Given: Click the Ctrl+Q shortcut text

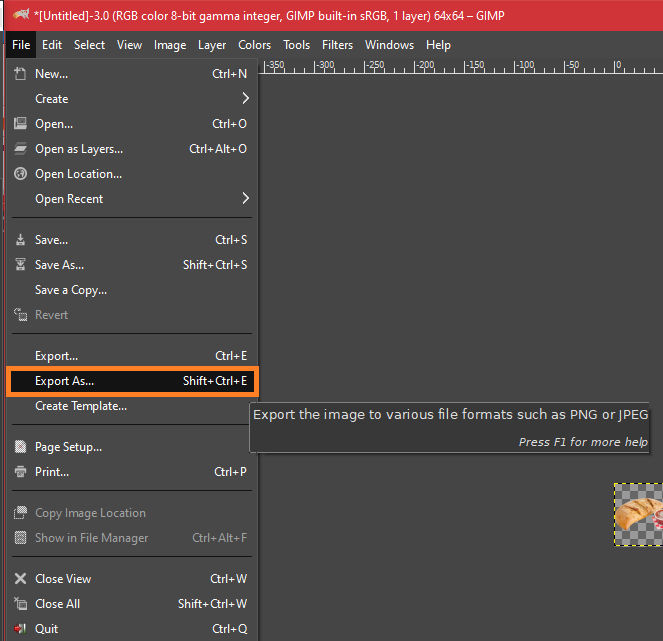Looking at the screenshot, I should coord(230,628).
